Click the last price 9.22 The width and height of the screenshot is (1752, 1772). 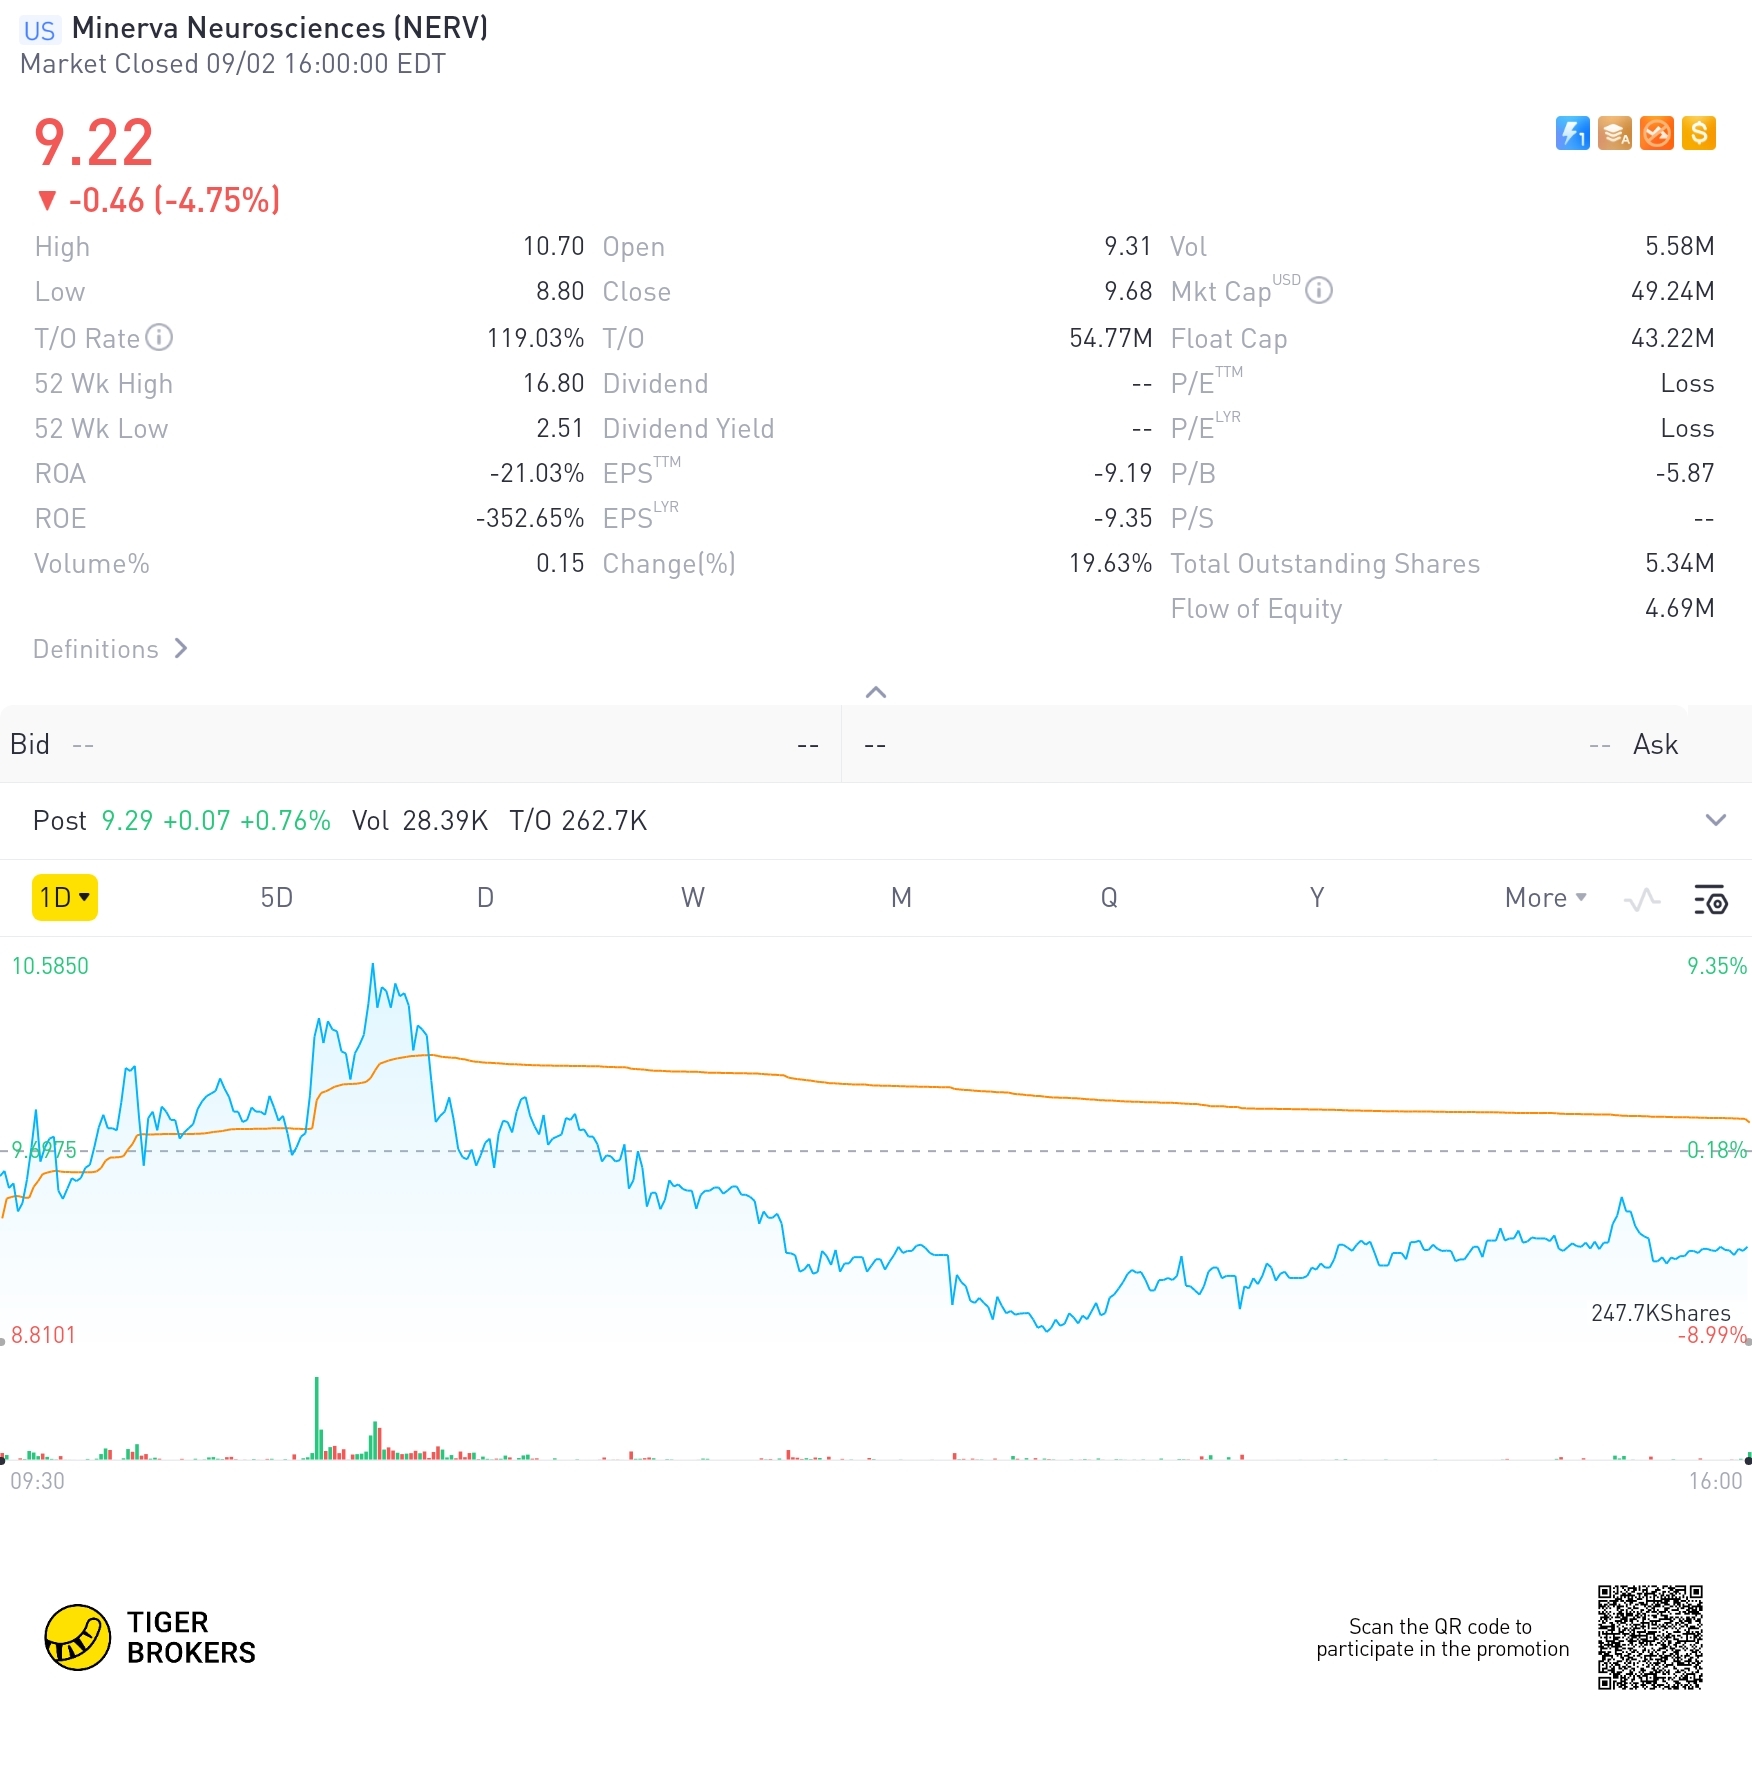[94, 142]
